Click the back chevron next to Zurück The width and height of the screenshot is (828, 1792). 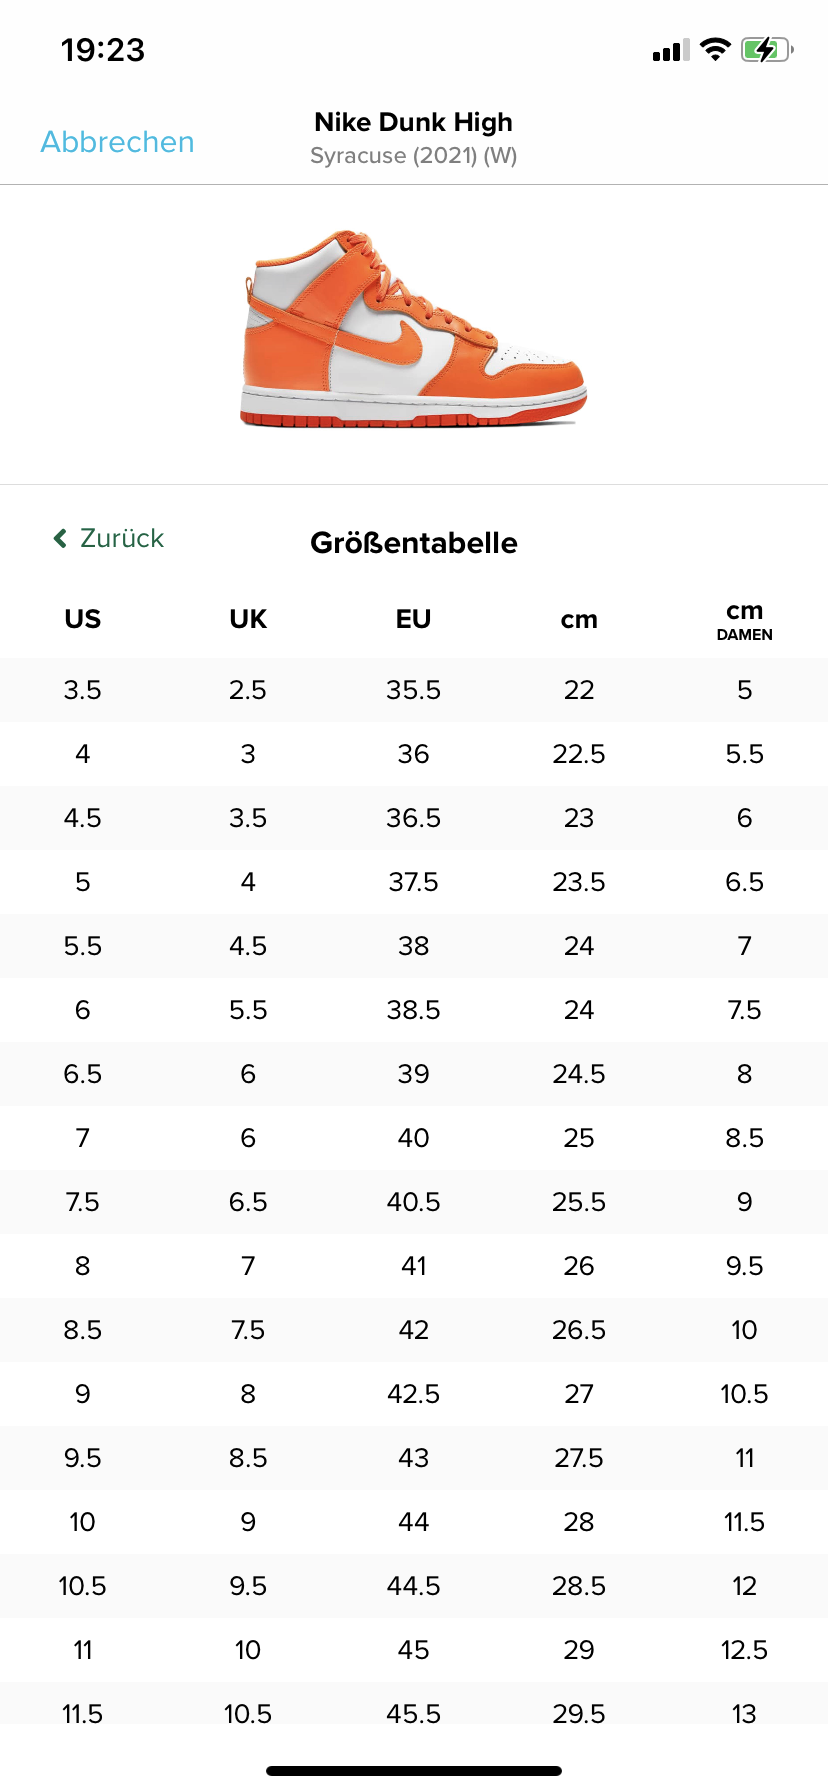(58, 538)
